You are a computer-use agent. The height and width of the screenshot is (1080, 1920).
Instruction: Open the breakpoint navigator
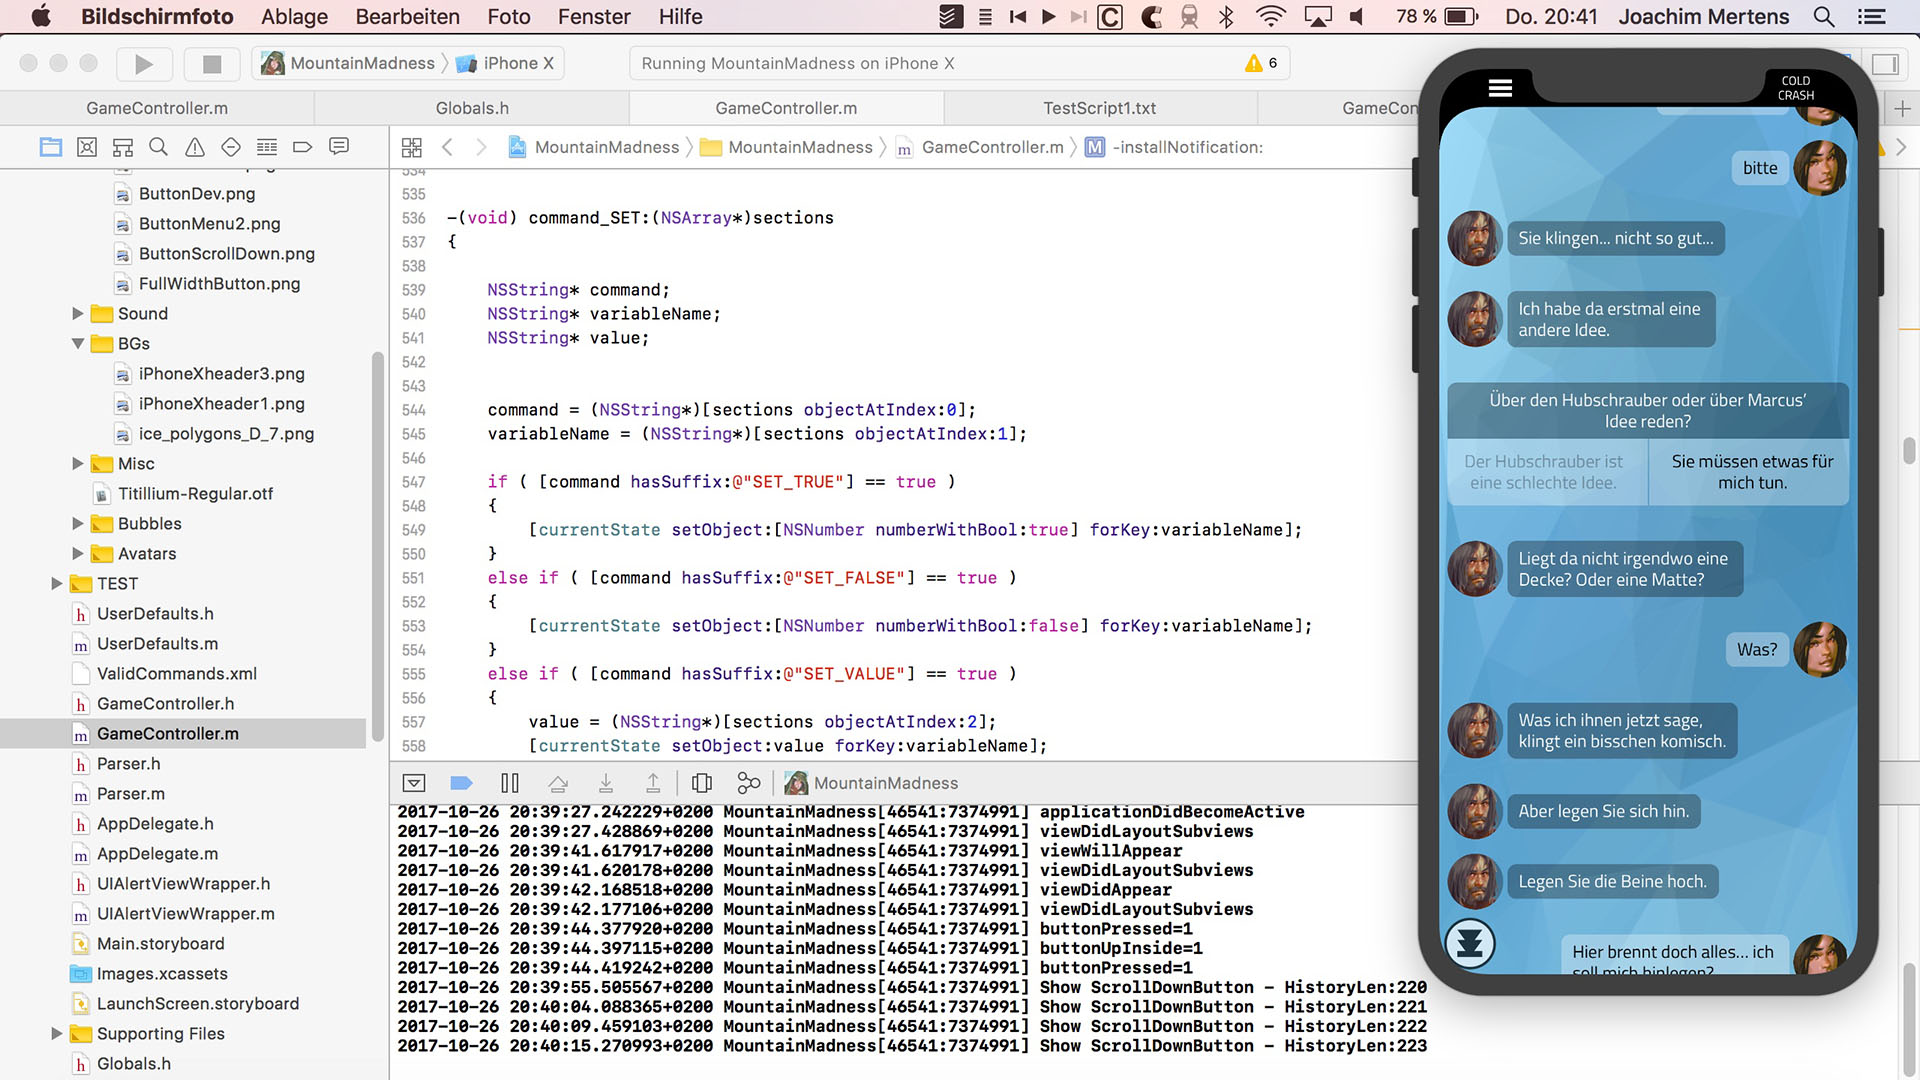tap(303, 147)
